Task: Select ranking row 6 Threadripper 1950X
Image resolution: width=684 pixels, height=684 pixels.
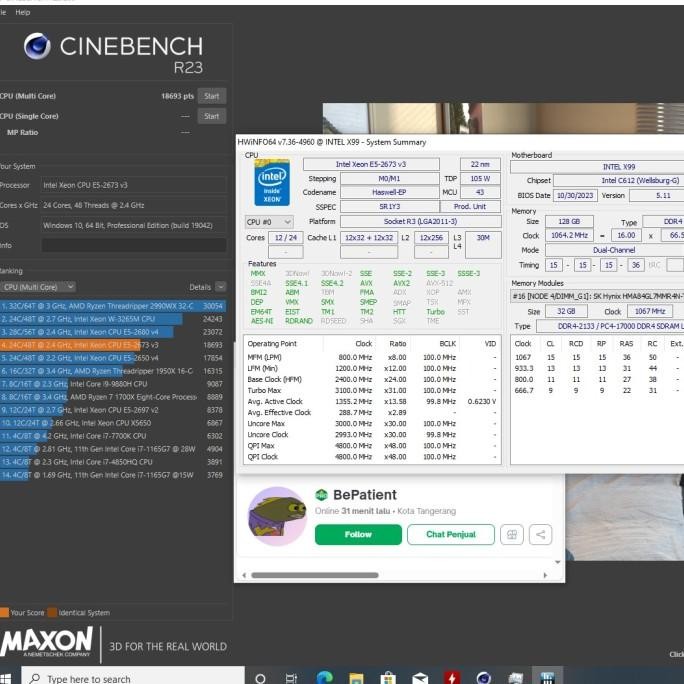Action: (113, 371)
